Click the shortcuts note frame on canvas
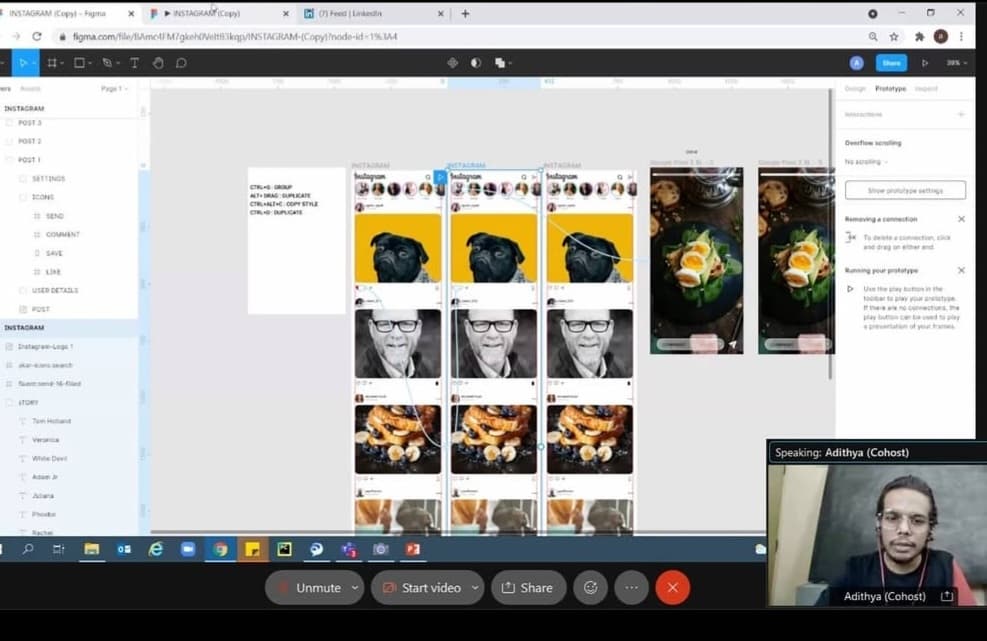The height and width of the screenshot is (641, 987). (296, 241)
